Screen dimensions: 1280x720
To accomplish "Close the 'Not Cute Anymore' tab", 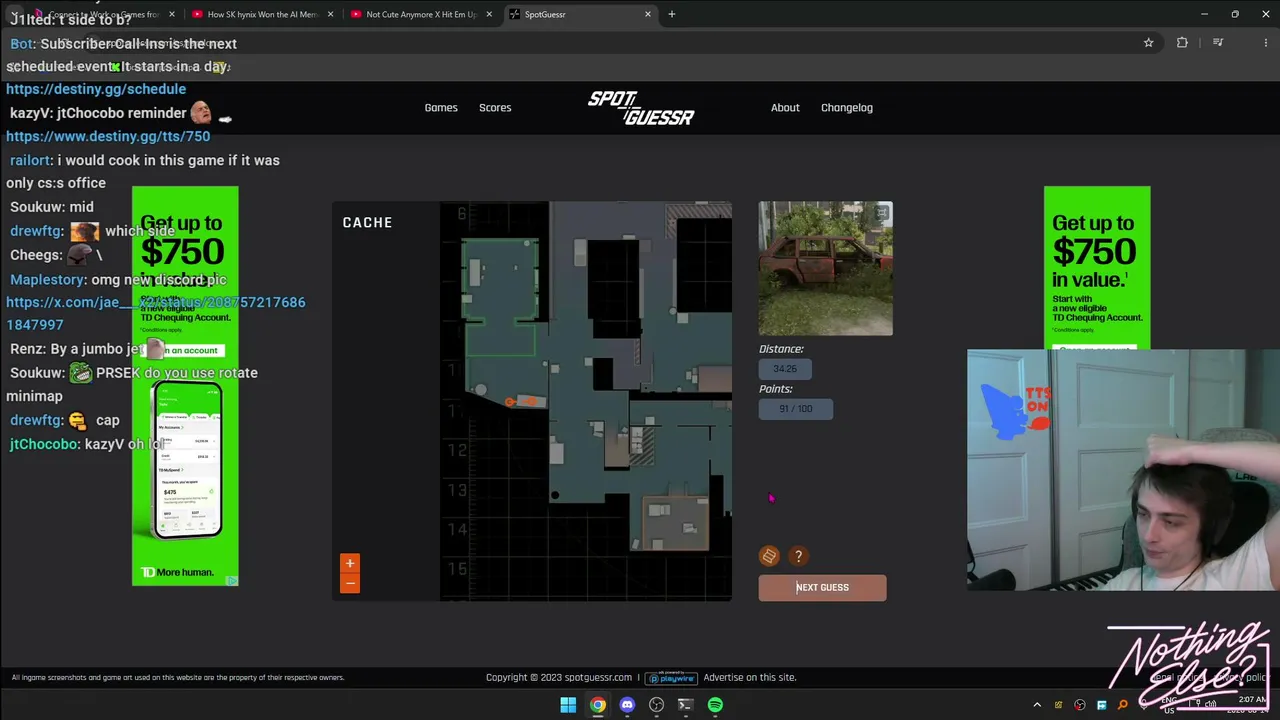I will 489,14.
